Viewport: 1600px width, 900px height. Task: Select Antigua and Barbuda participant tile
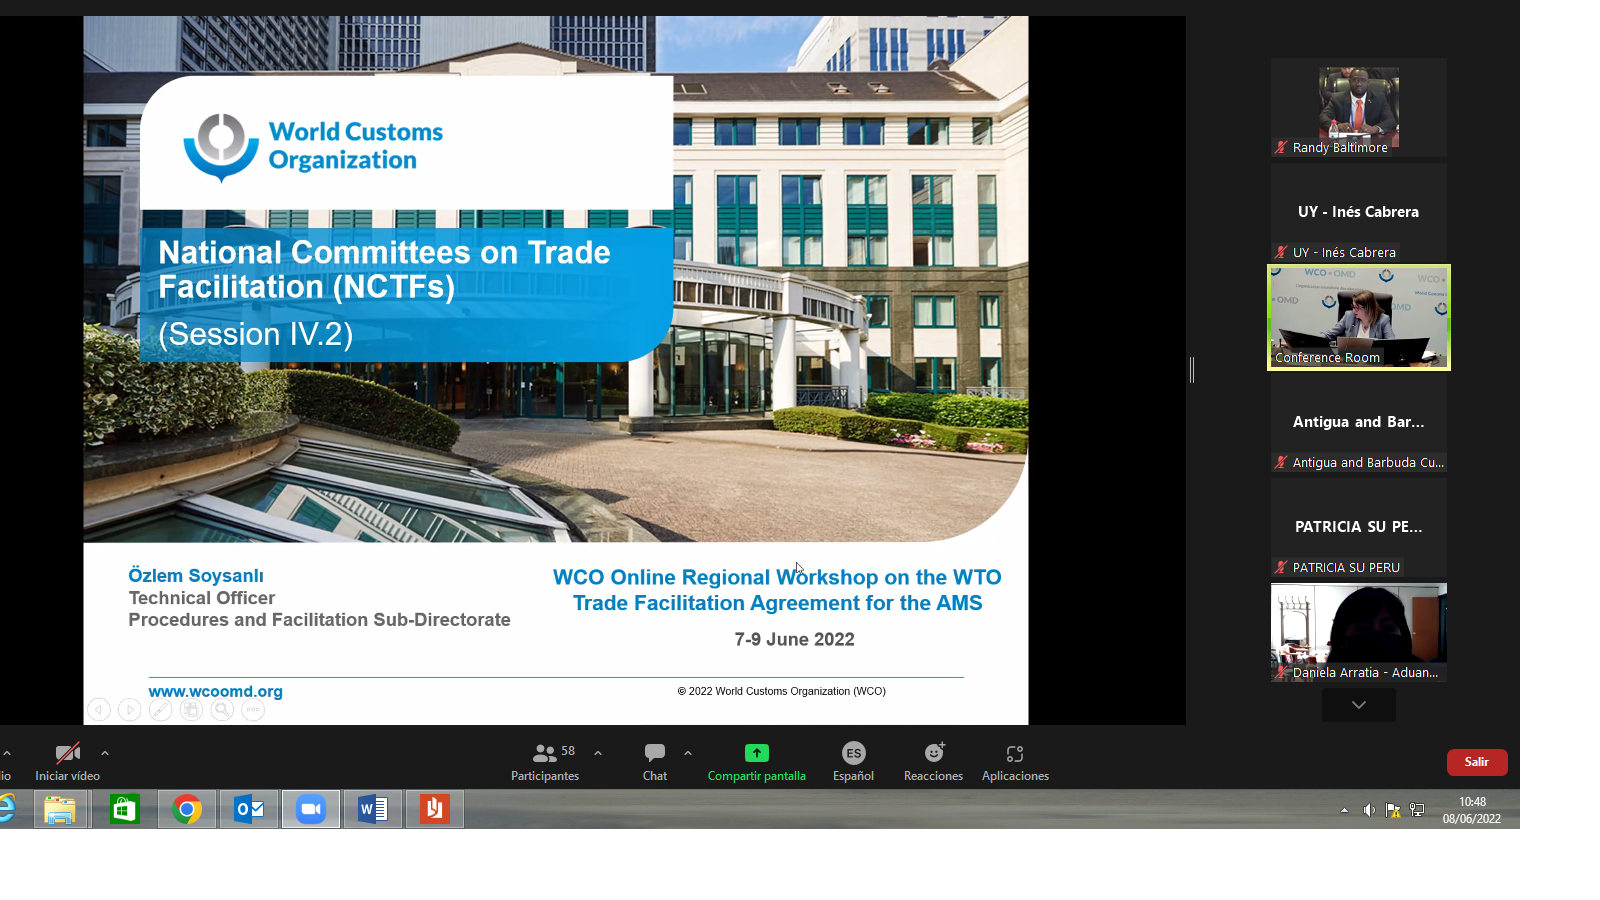(x=1359, y=422)
